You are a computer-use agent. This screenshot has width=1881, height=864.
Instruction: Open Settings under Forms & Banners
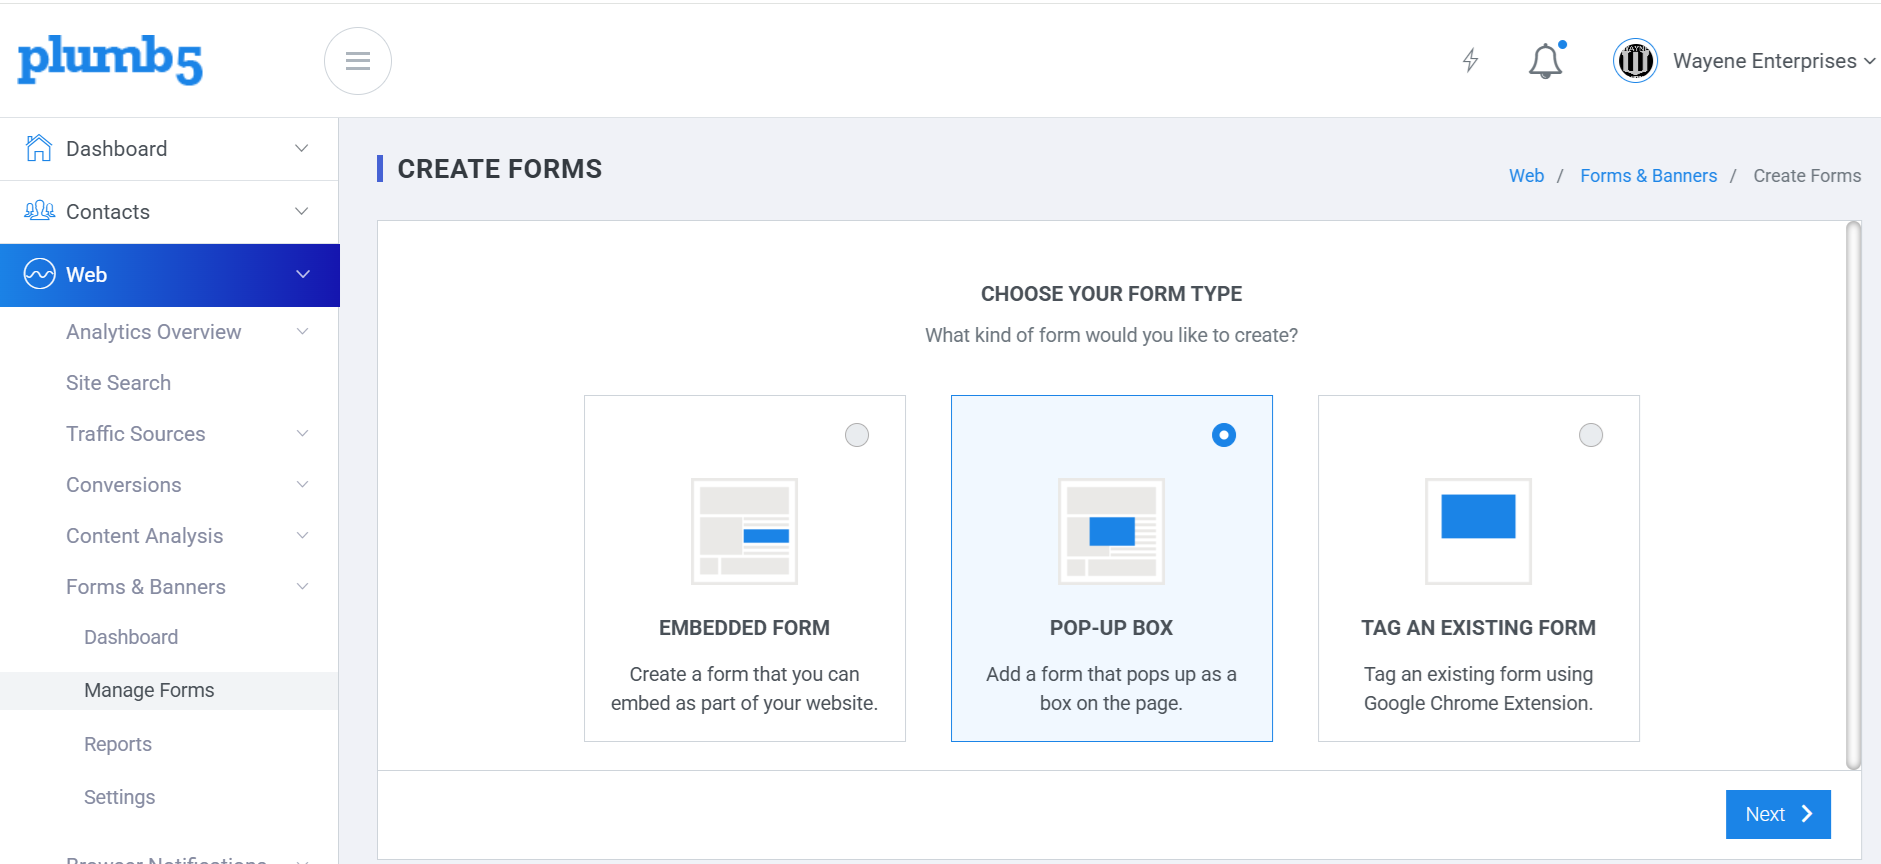click(119, 797)
